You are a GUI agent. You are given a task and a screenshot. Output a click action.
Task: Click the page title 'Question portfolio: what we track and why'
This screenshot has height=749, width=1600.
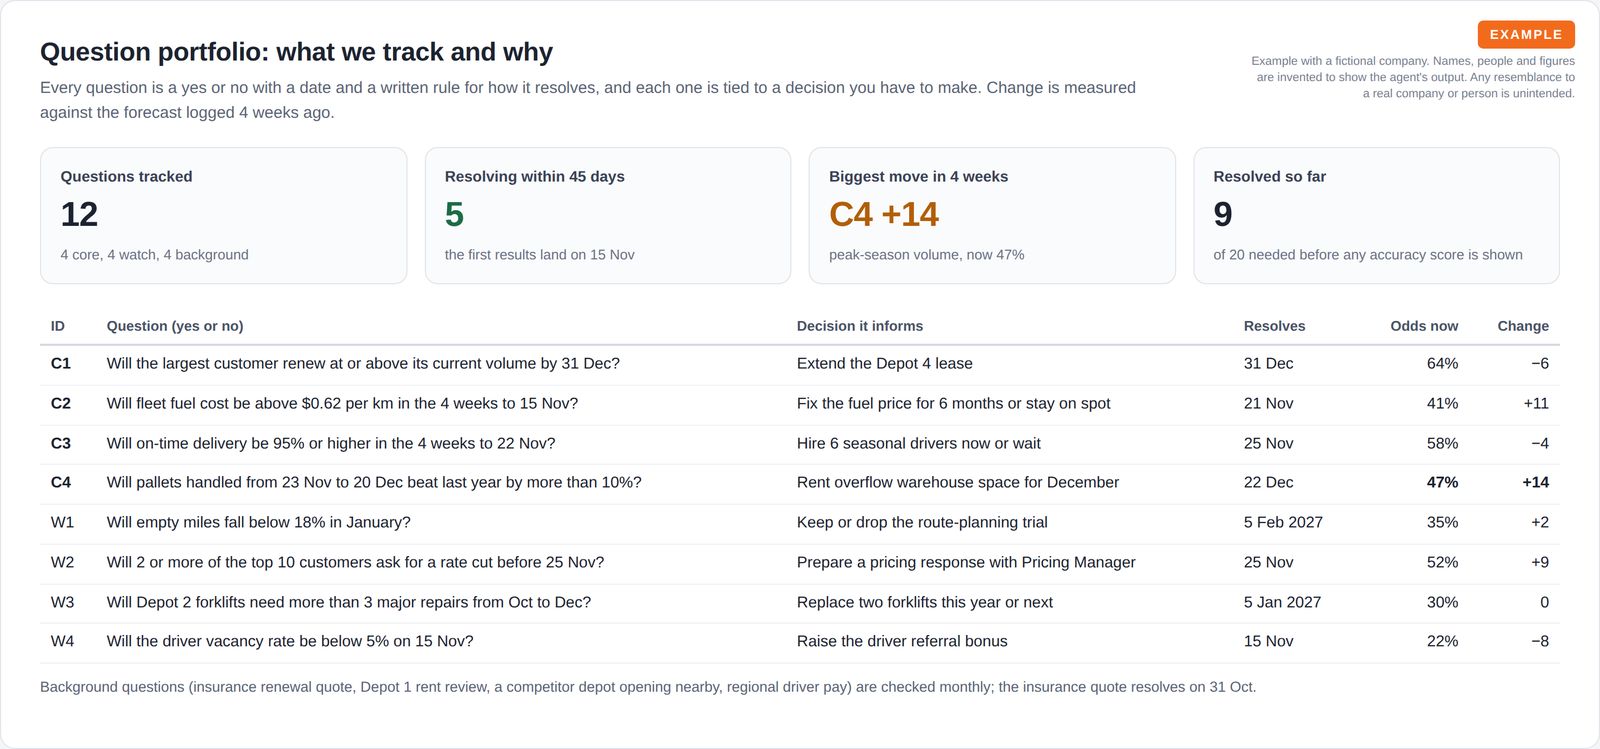point(296,52)
